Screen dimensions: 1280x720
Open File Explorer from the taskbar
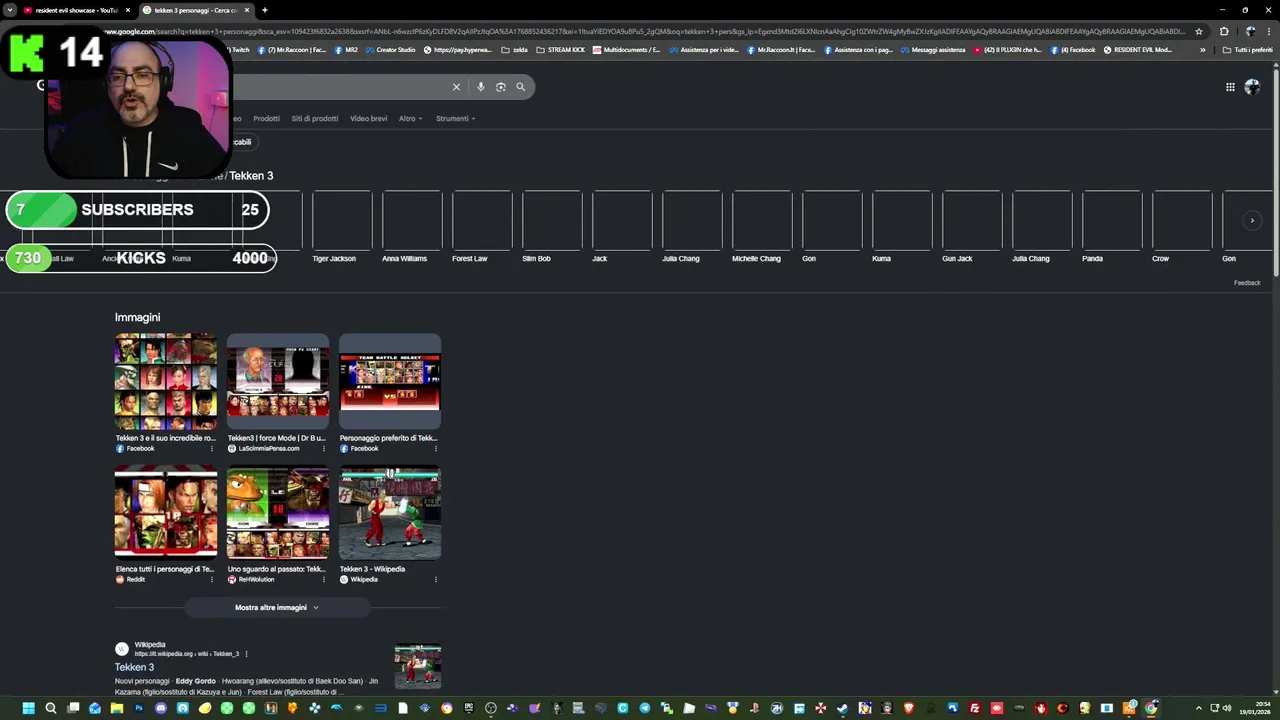pos(116,708)
